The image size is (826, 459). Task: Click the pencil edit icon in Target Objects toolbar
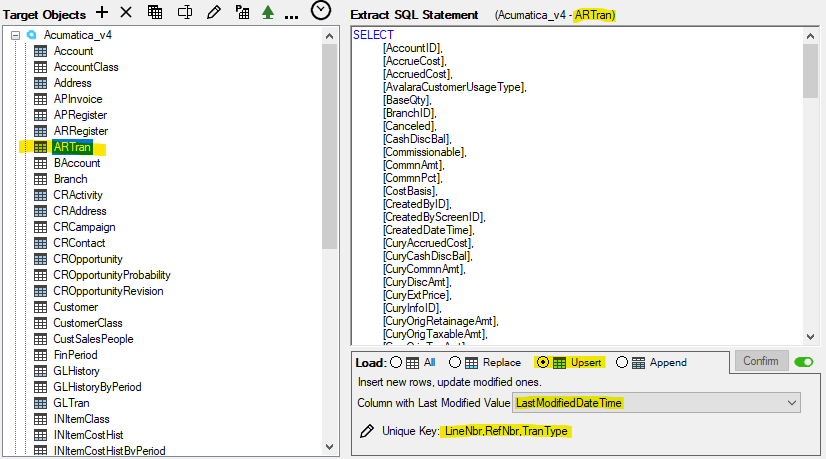pos(212,12)
